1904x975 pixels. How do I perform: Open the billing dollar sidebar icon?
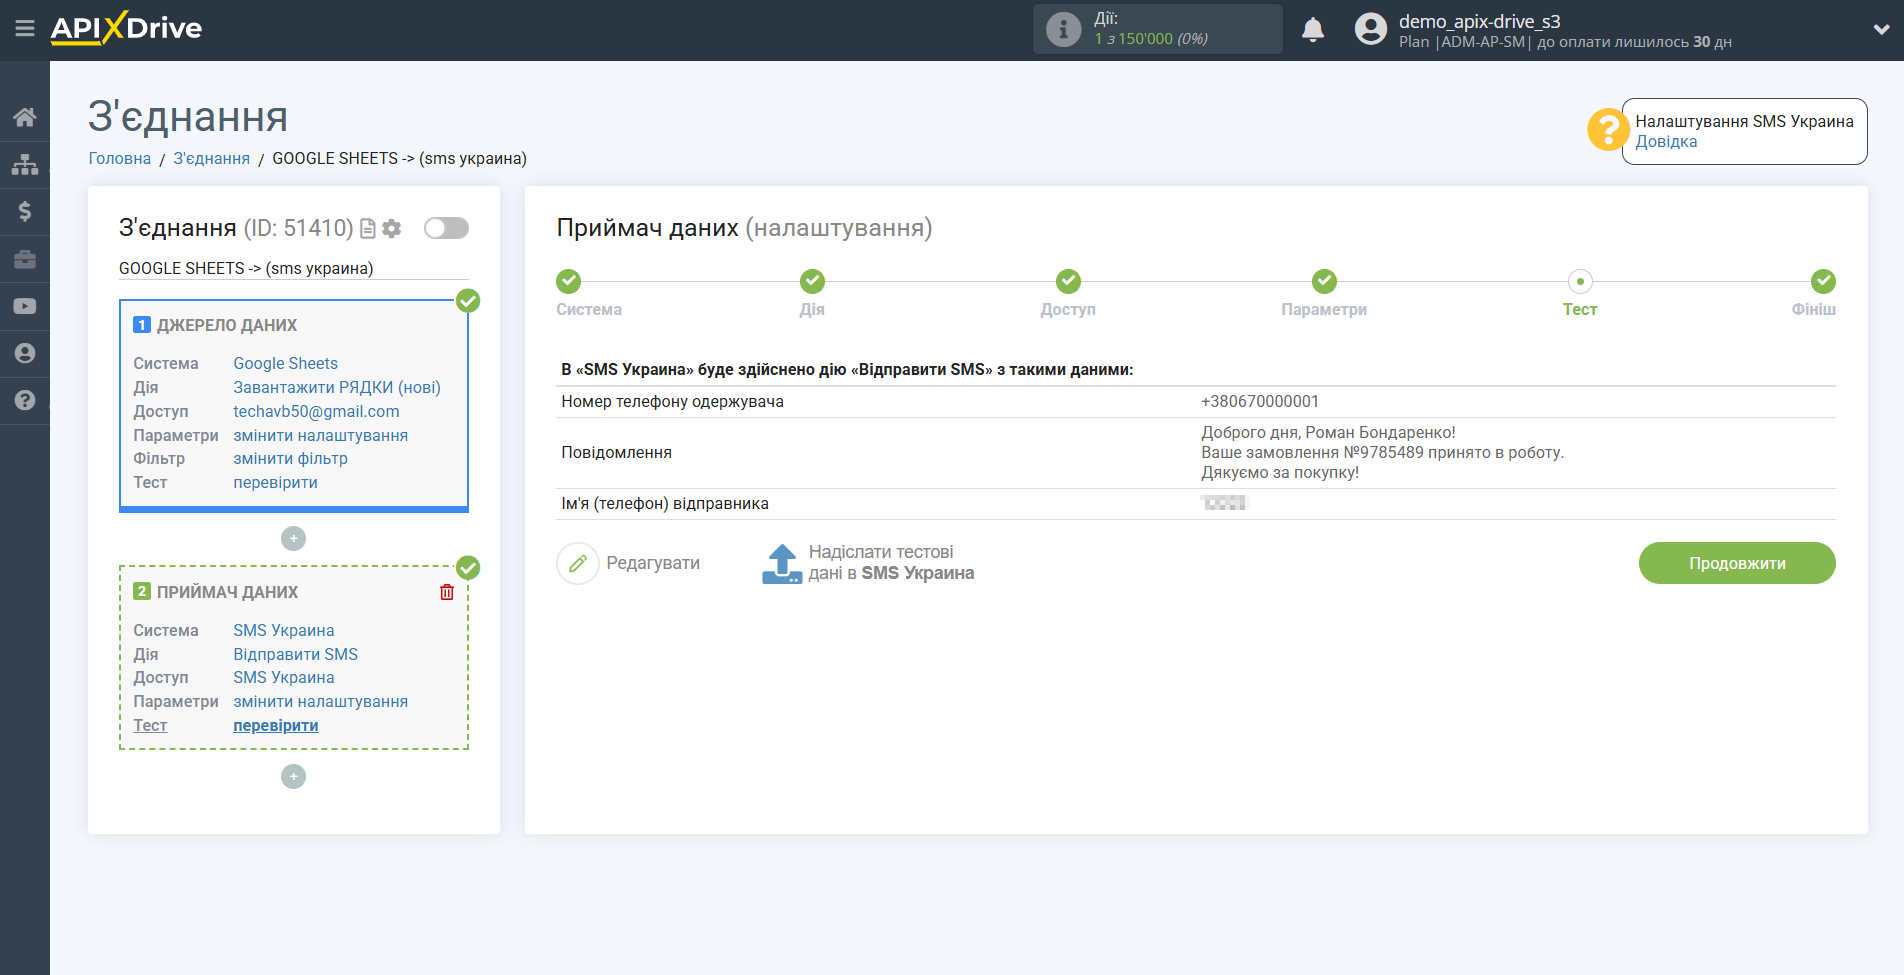[x=25, y=211]
